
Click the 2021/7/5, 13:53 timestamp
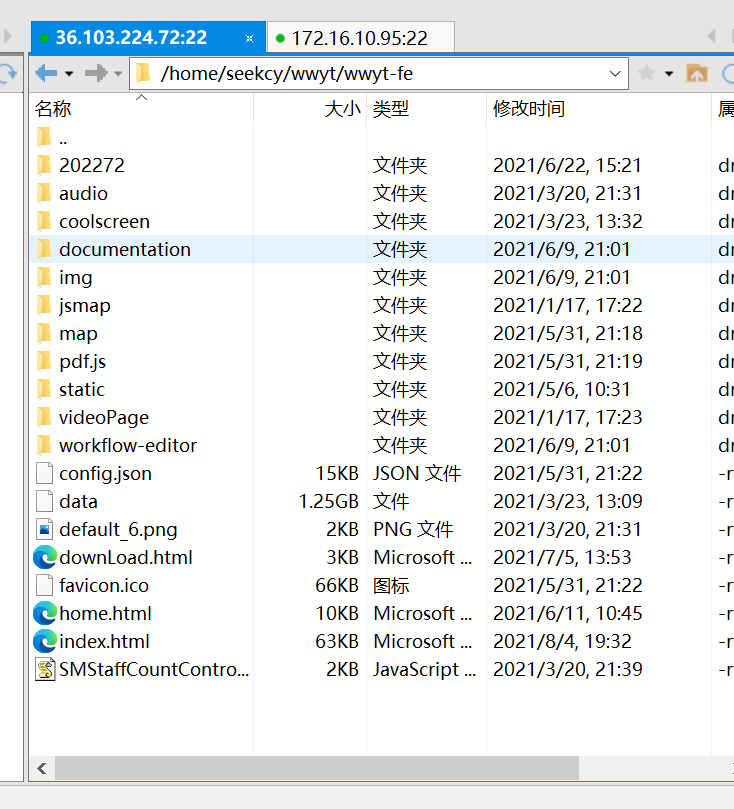click(x=562, y=558)
